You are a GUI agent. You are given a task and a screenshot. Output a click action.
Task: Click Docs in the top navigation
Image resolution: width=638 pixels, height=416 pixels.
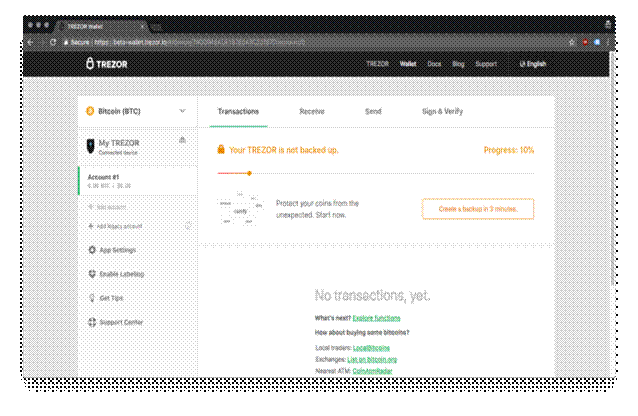point(434,63)
